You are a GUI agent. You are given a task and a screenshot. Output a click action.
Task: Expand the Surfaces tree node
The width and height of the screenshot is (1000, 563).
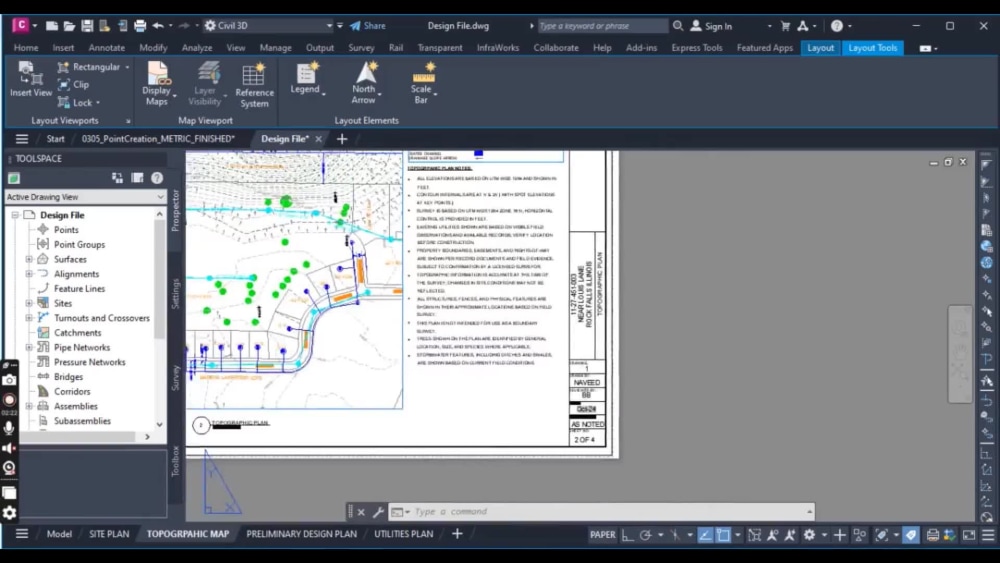coord(30,259)
